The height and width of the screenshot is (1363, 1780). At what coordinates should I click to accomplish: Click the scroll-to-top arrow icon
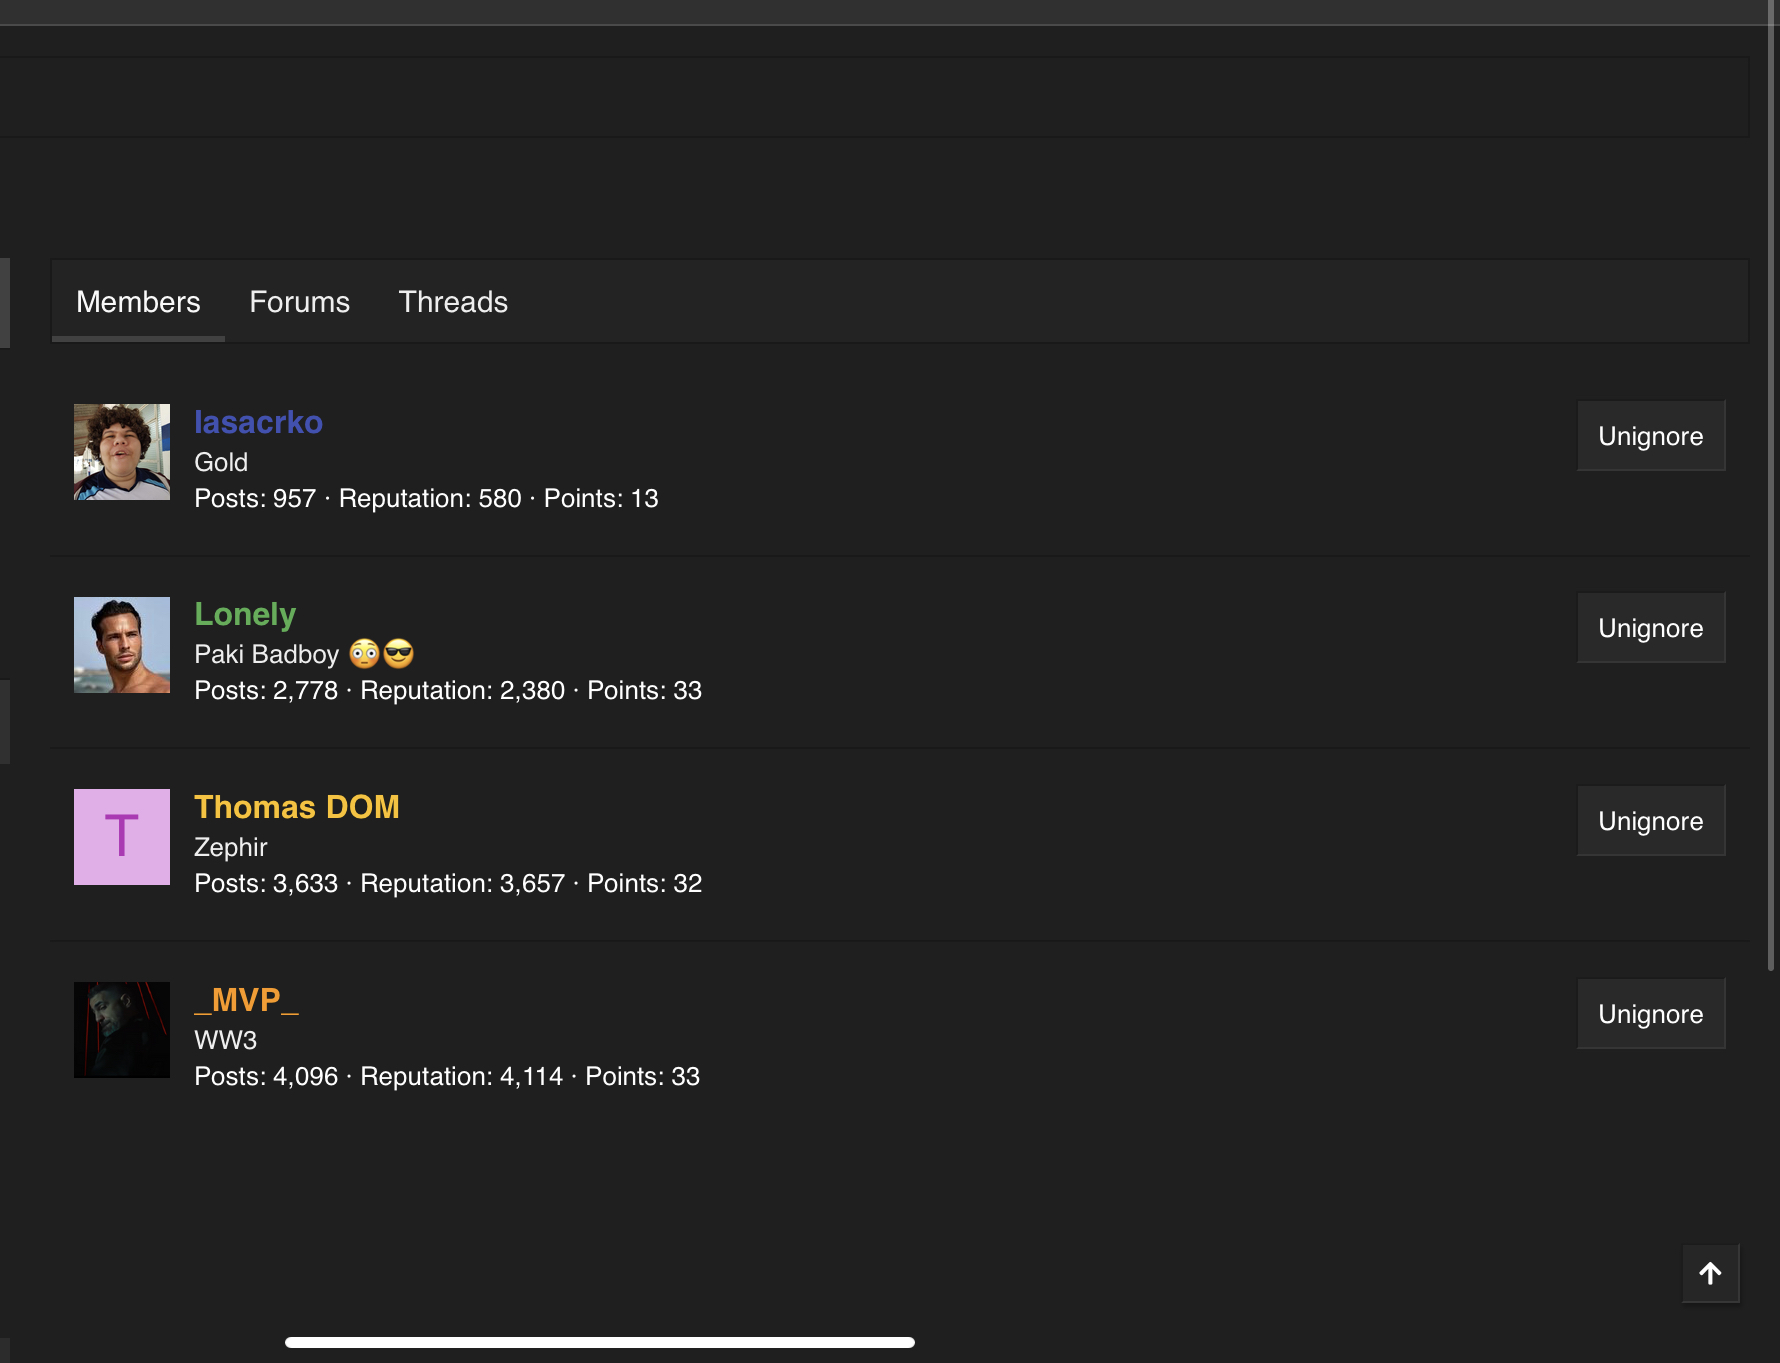[x=1710, y=1273]
